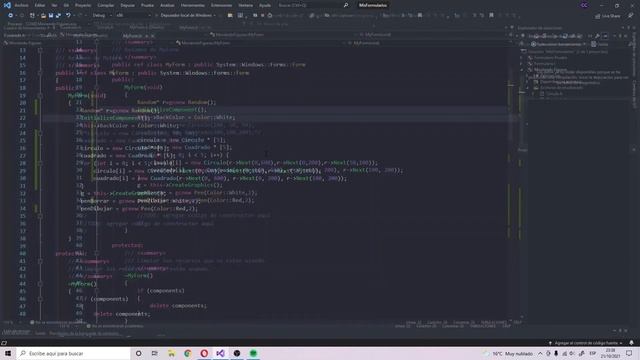Open the Ventana menu
This screenshot has width=640, height=360.
245,5
